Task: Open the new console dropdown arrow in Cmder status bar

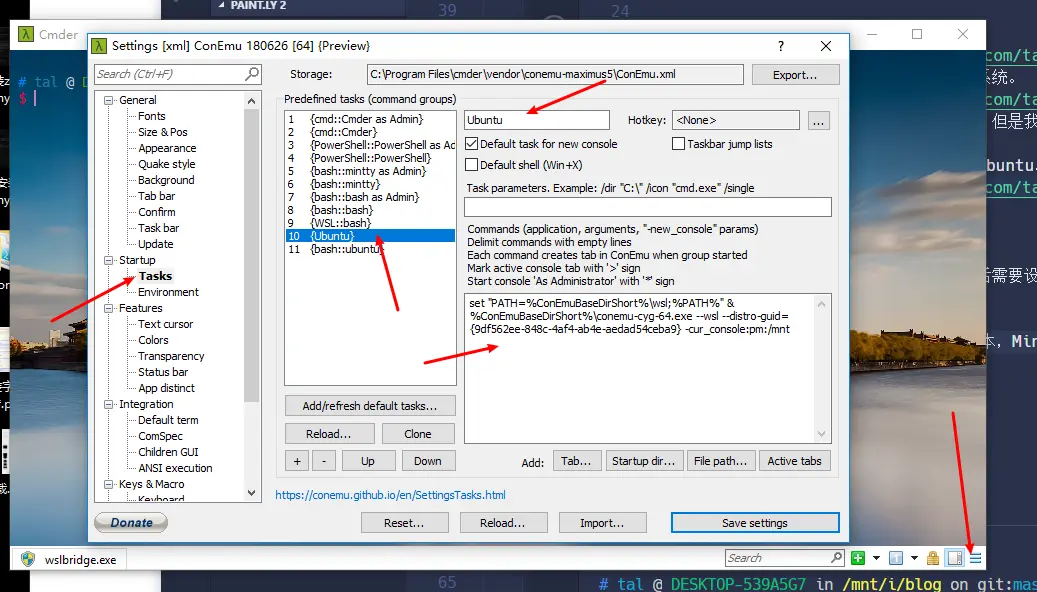Action: click(x=876, y=558)
